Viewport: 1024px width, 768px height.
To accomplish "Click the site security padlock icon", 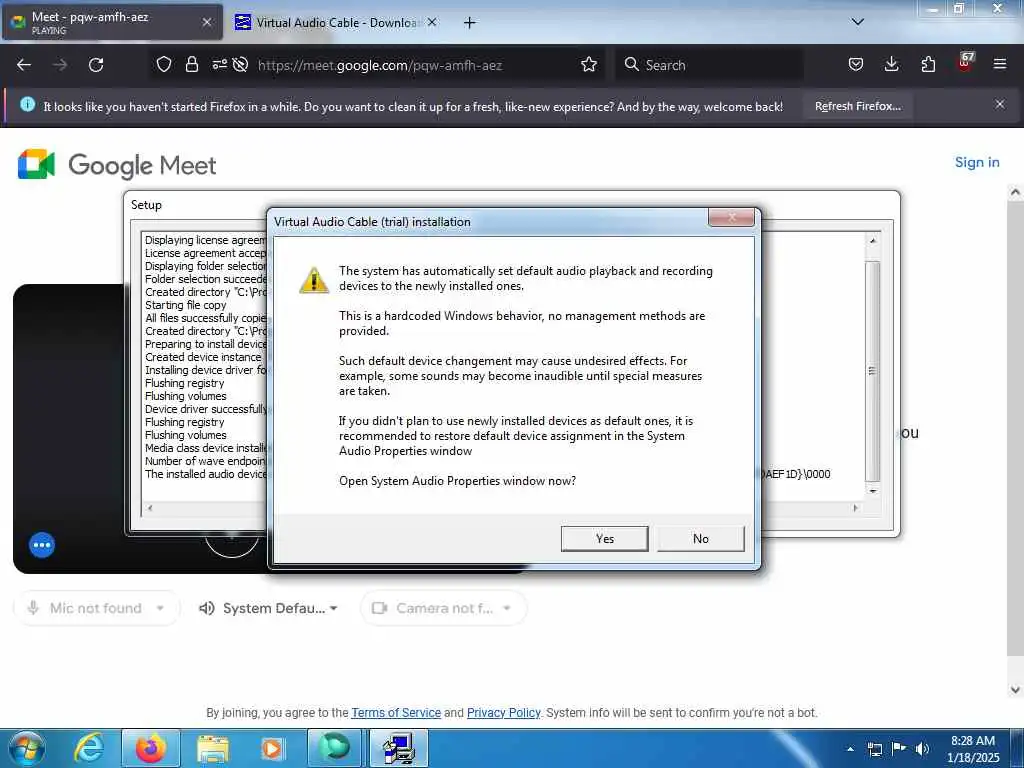I will (x=191, y=65).
